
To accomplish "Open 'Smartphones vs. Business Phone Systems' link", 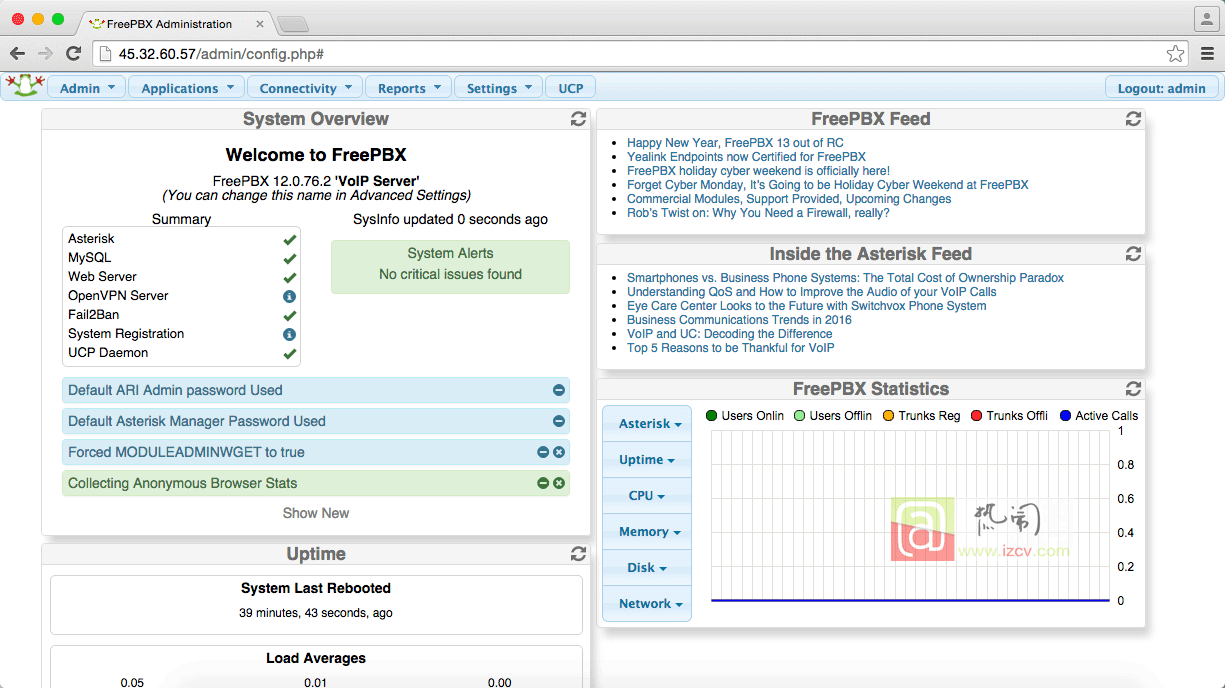I will point(845,278).
